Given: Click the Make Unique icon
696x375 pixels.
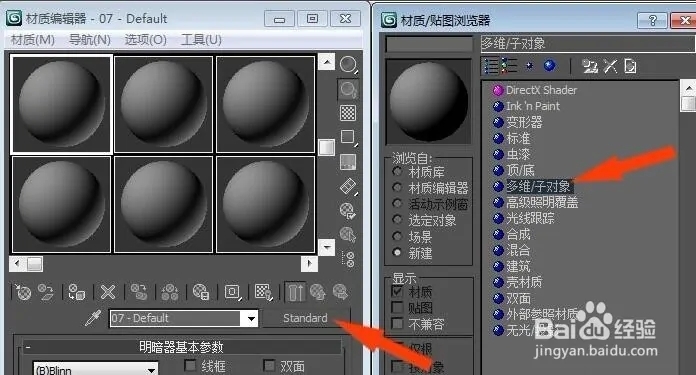Looking at the screenshot, I should click(x=170, y=292).
